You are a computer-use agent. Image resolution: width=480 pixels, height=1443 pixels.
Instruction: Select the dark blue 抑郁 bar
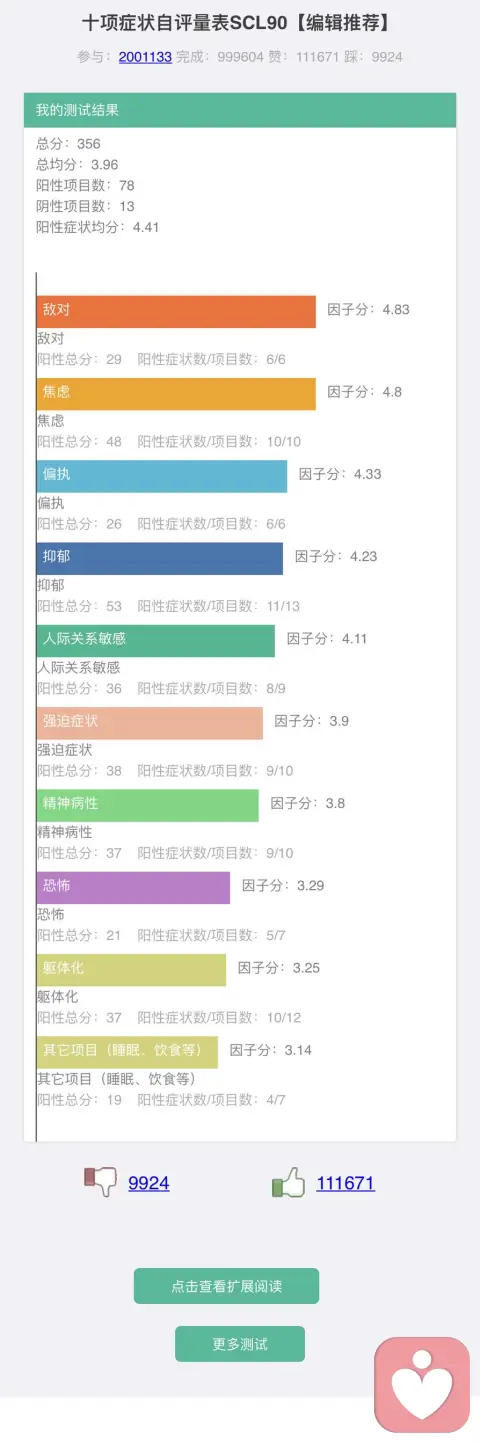click(160, 558)
